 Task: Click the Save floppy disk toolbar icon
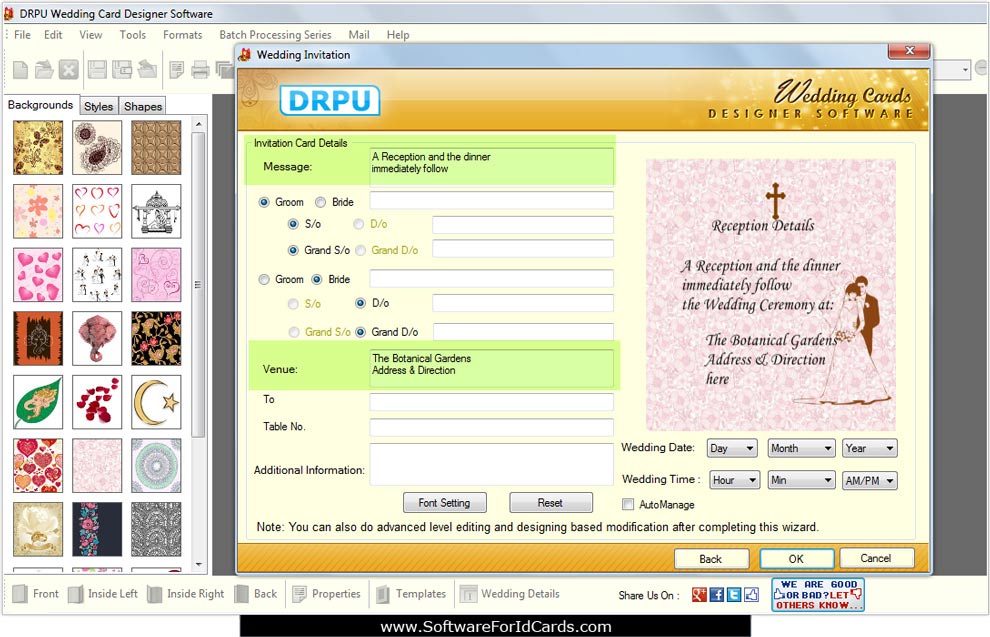coord(97,69)
